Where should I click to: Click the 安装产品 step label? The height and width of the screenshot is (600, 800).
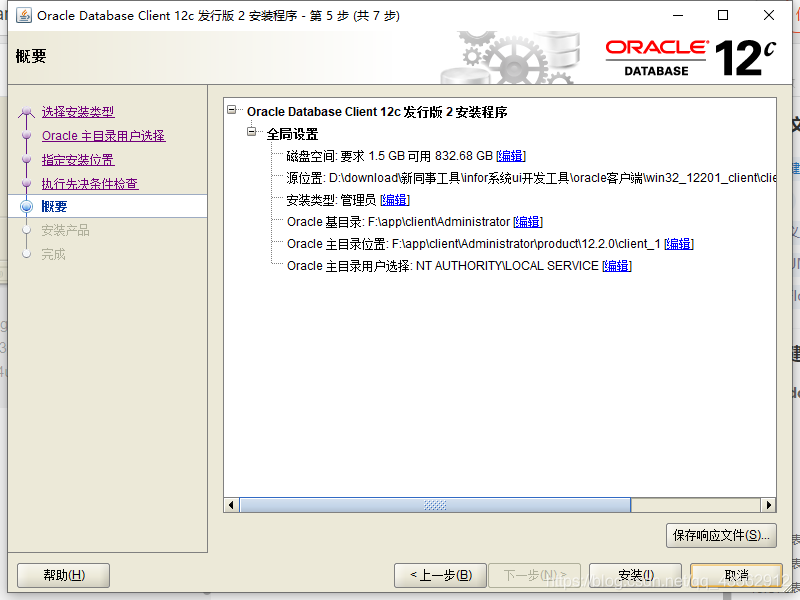point(65,230)
